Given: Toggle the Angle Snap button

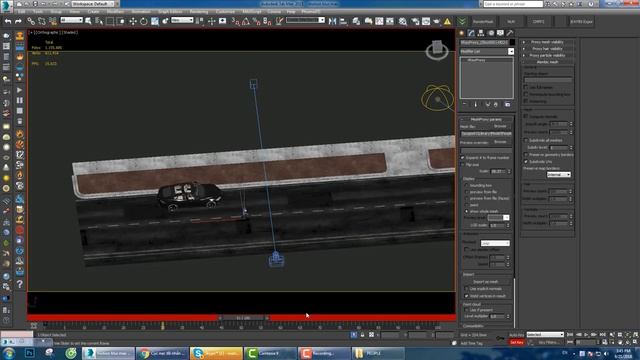Looking at the screenshot, I should (x=246, y=21).
